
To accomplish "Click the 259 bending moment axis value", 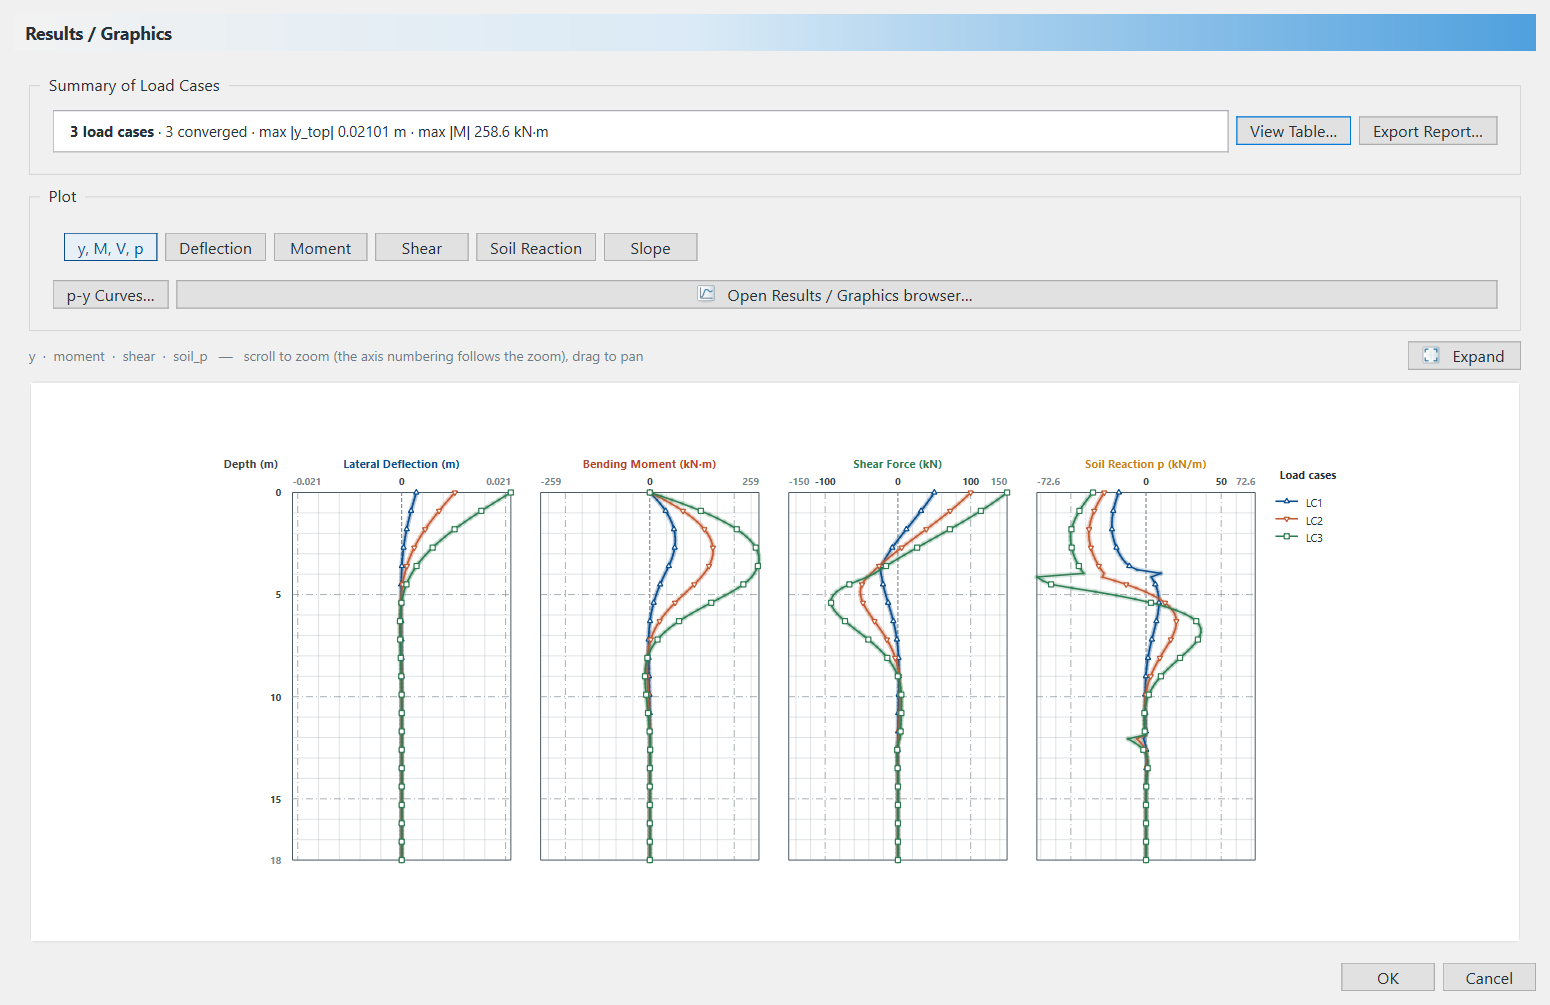I will pos(750,481).
